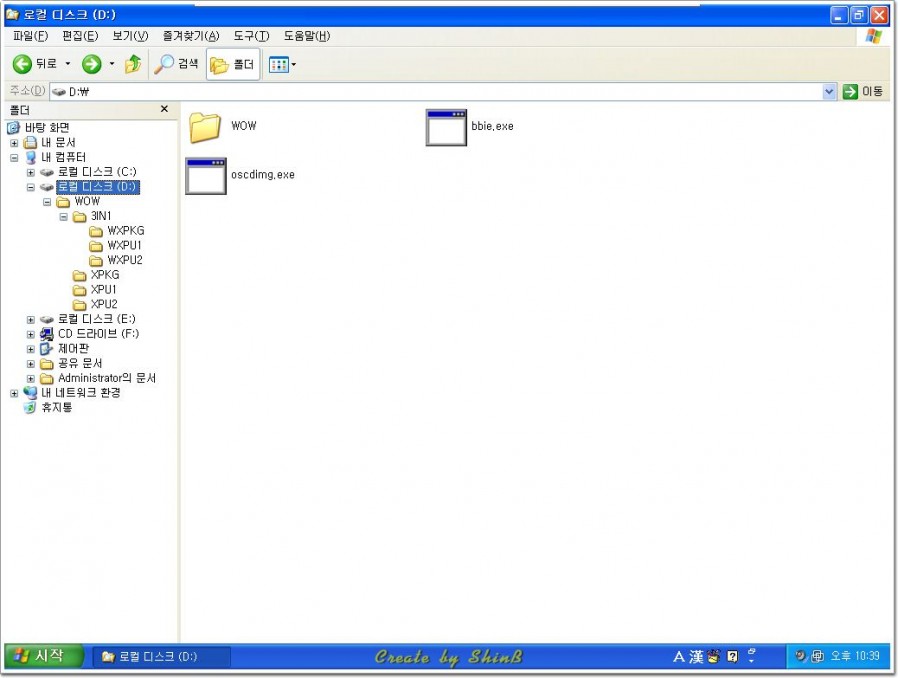Select WXPKG folder in the tree
This screenshot has width=900, height=678.
(126, 231)
